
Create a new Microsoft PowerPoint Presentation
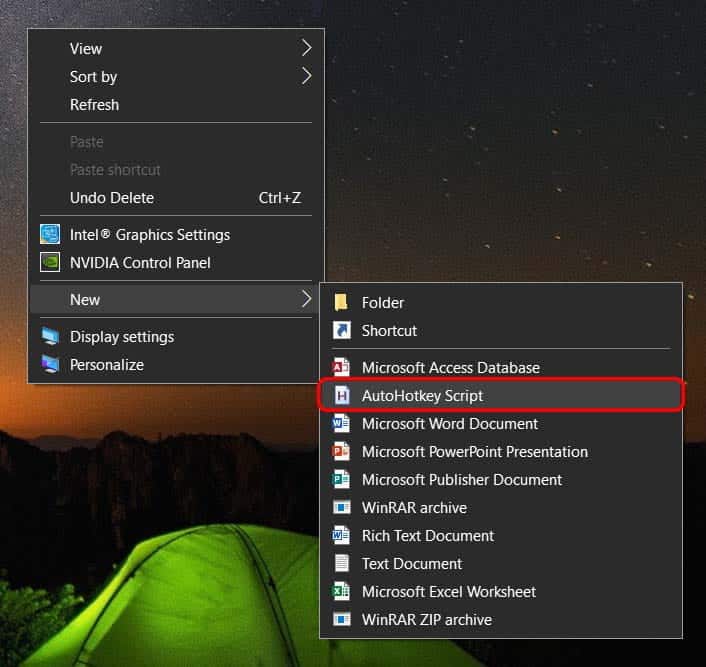click(501, 452)
